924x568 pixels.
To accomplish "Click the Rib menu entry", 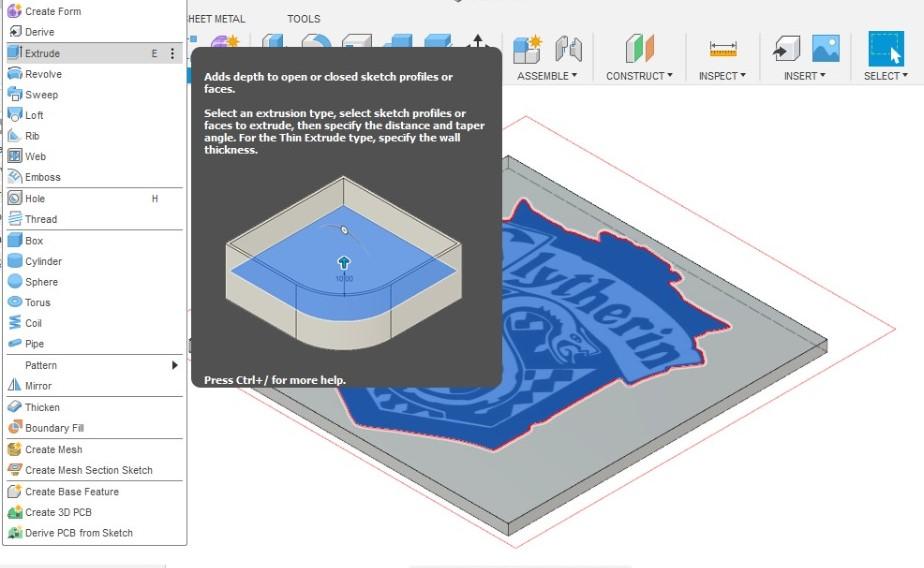I will click(x=94, y=136).
